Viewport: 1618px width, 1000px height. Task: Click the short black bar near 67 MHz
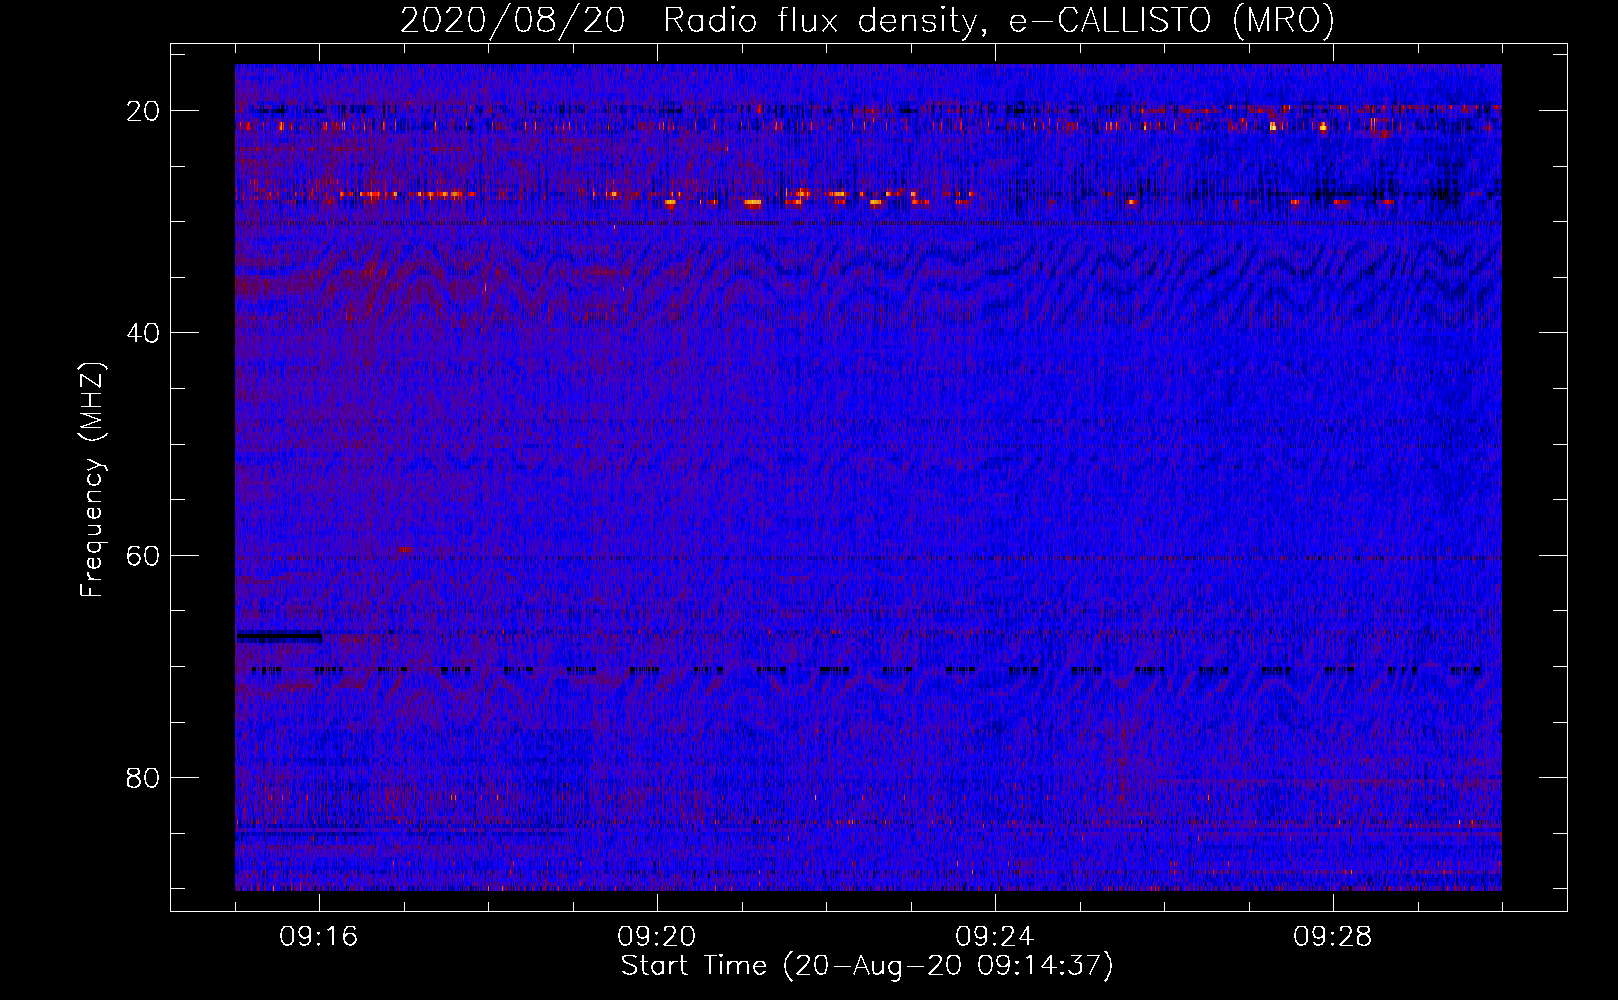coord(279,636)
